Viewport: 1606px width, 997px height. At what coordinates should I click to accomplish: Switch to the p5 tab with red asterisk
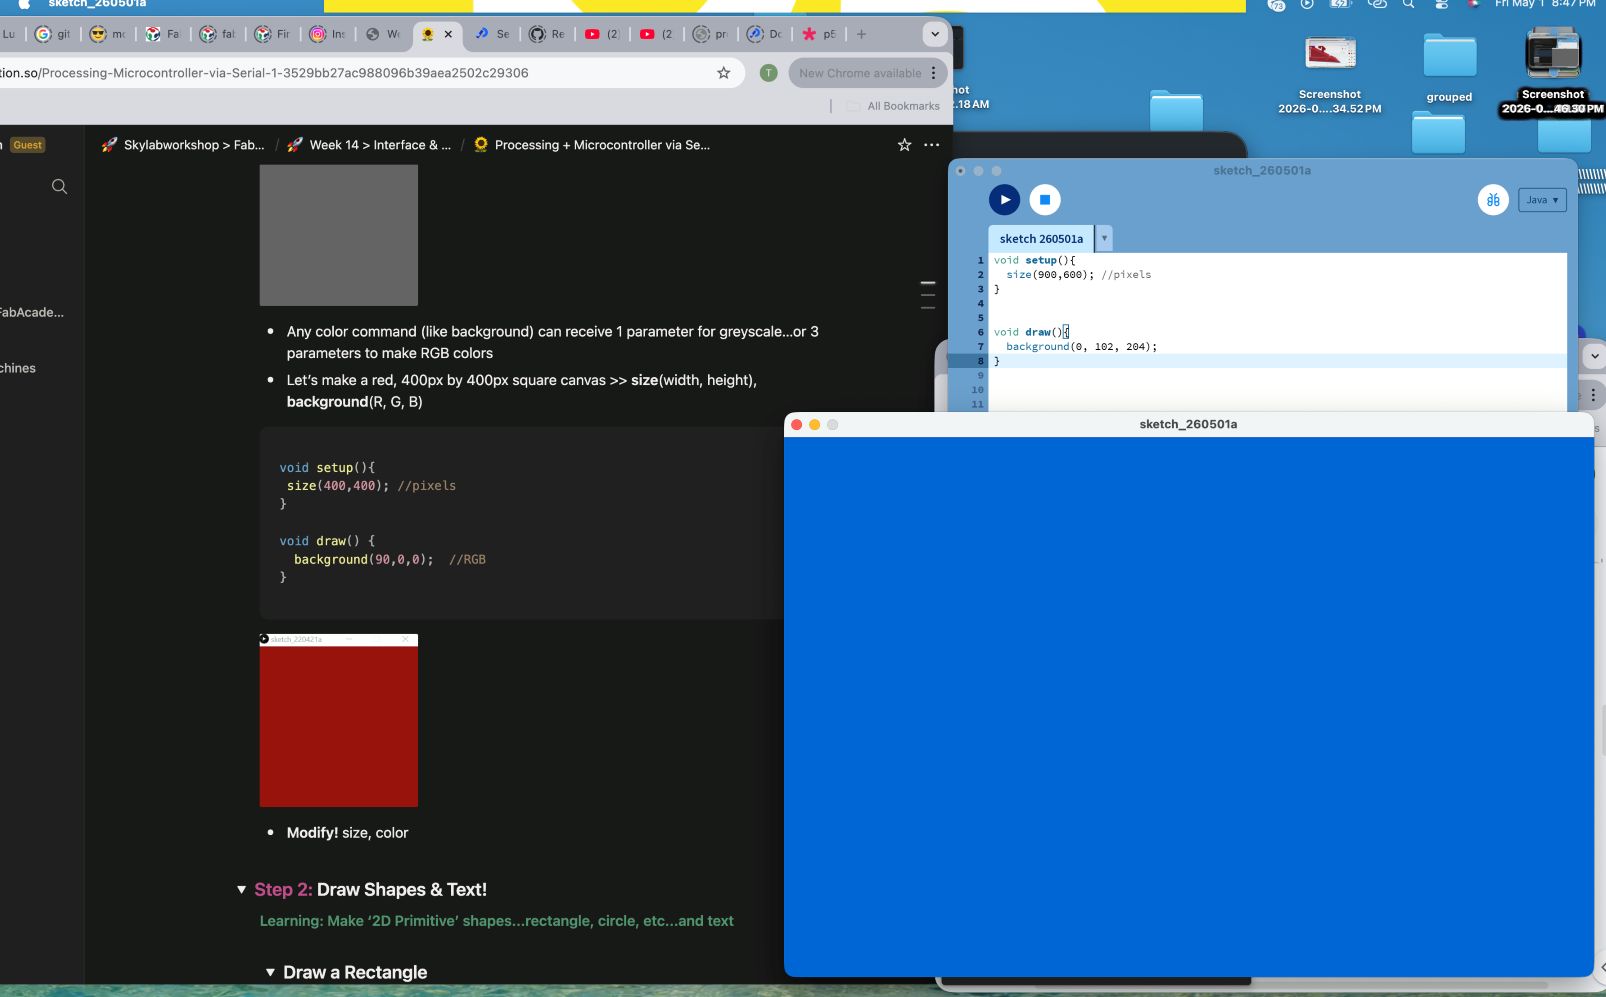click(x=820, y=34)
